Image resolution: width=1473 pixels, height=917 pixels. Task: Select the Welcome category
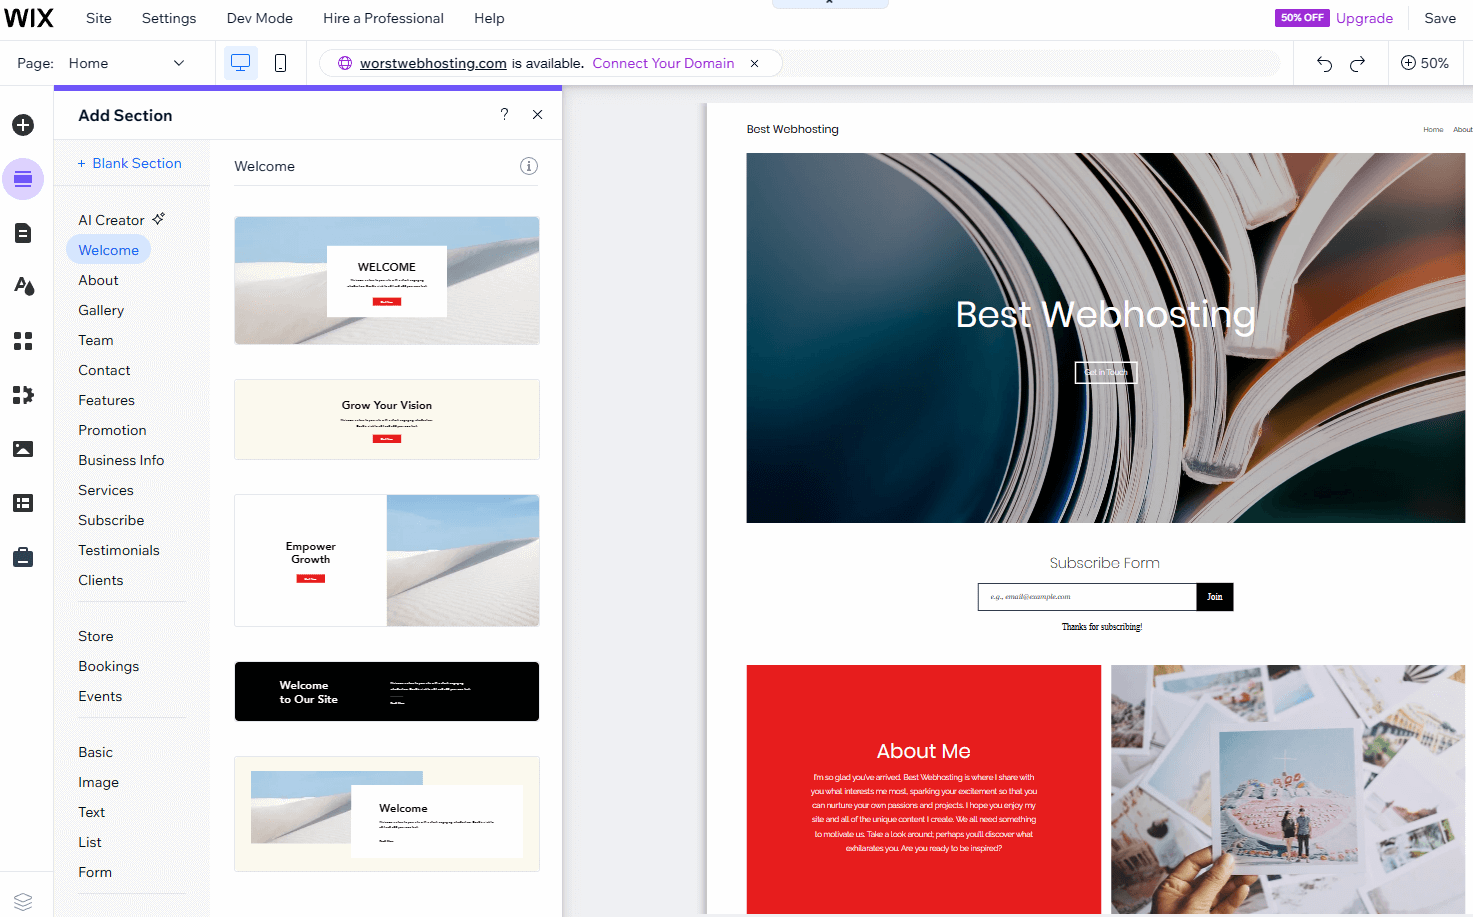(108, 250)
